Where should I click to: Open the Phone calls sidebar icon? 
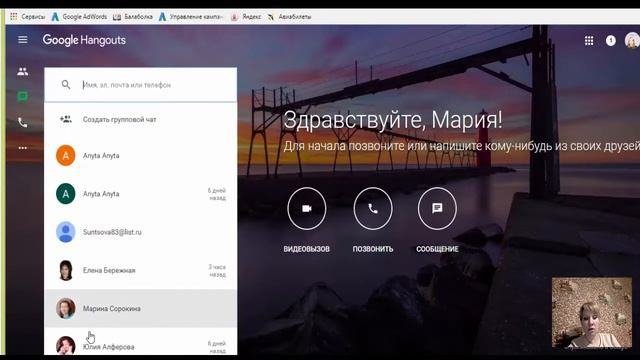point(23,122)
